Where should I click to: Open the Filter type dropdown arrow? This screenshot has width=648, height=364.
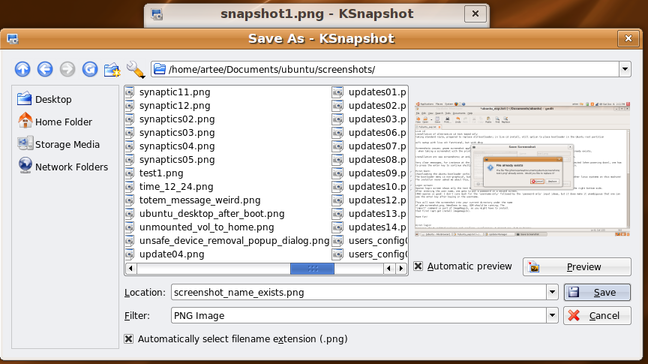552,316
